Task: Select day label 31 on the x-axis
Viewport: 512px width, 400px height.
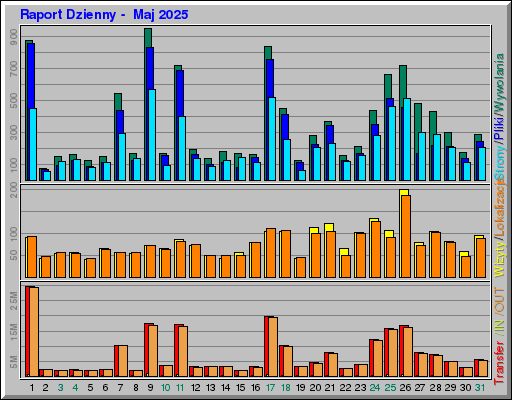Action: (480, 388)
